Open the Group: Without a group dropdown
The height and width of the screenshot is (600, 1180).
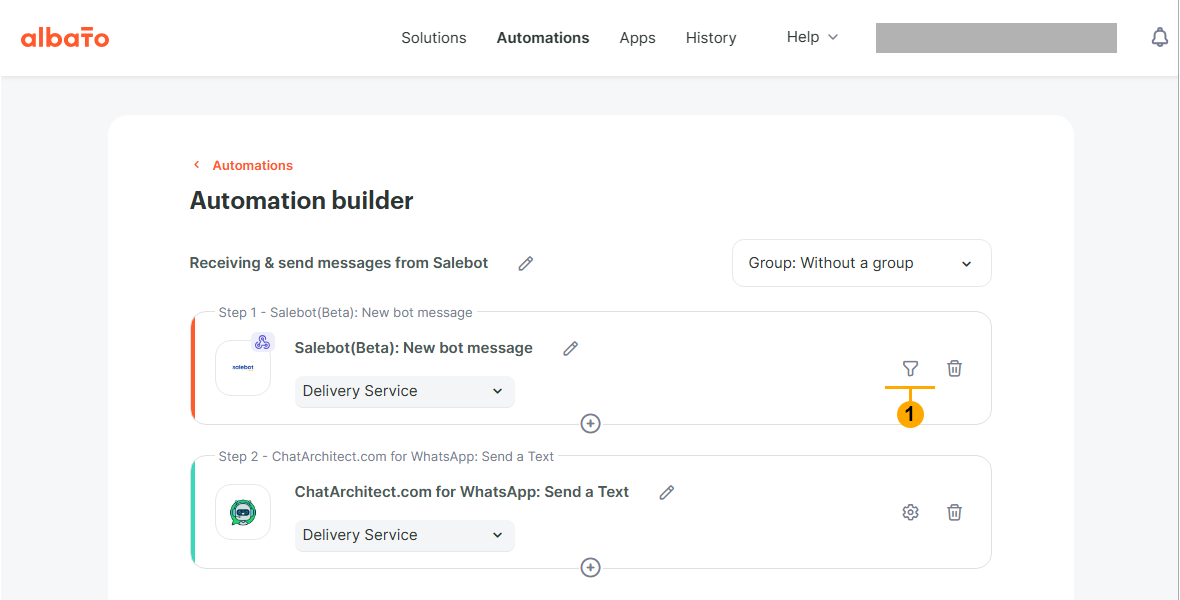(x=862, y=263)
